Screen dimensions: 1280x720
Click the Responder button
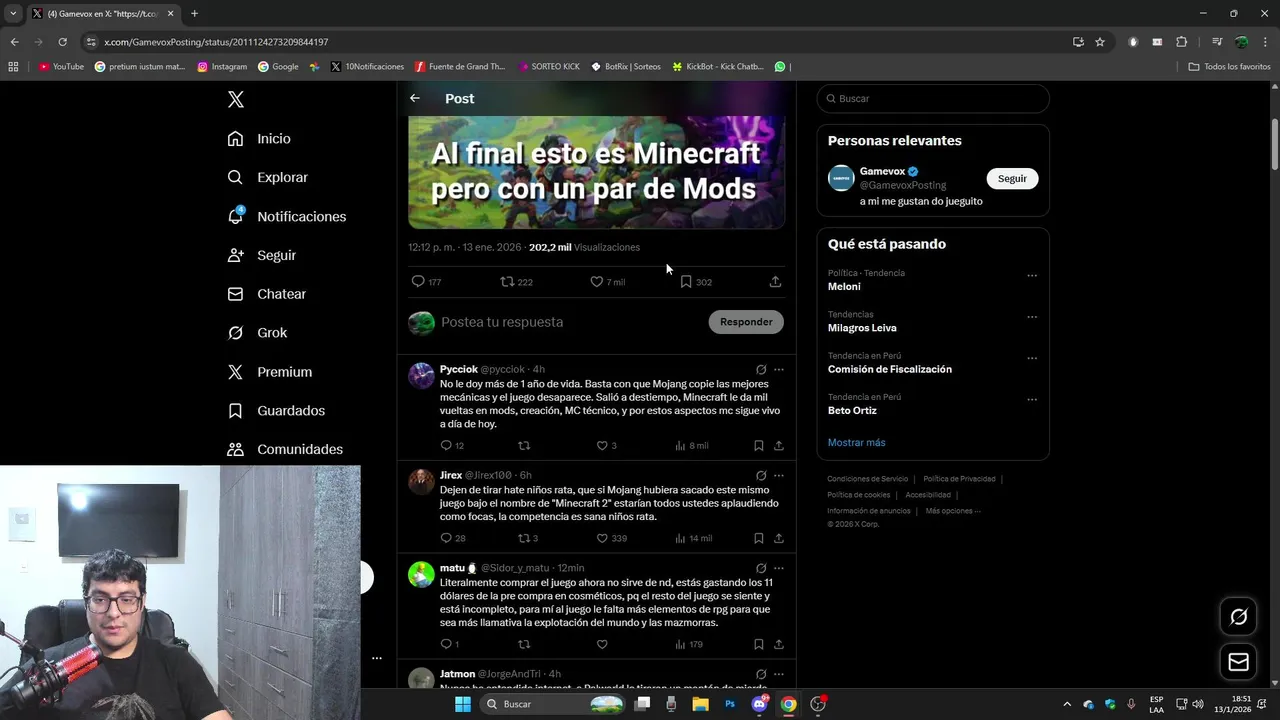pos(746,322)
